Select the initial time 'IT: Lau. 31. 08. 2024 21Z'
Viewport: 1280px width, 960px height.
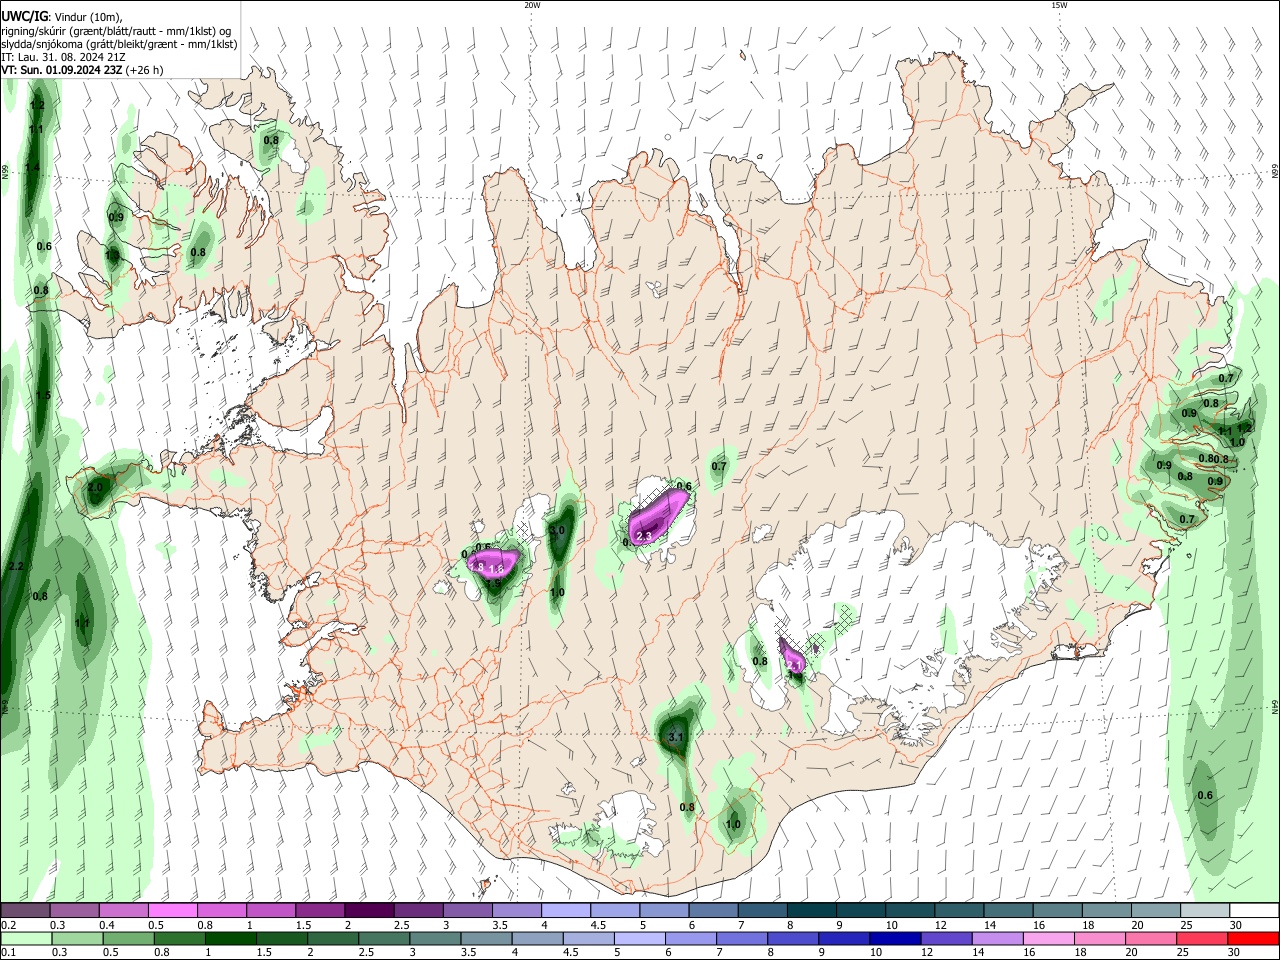click(64, 57)
